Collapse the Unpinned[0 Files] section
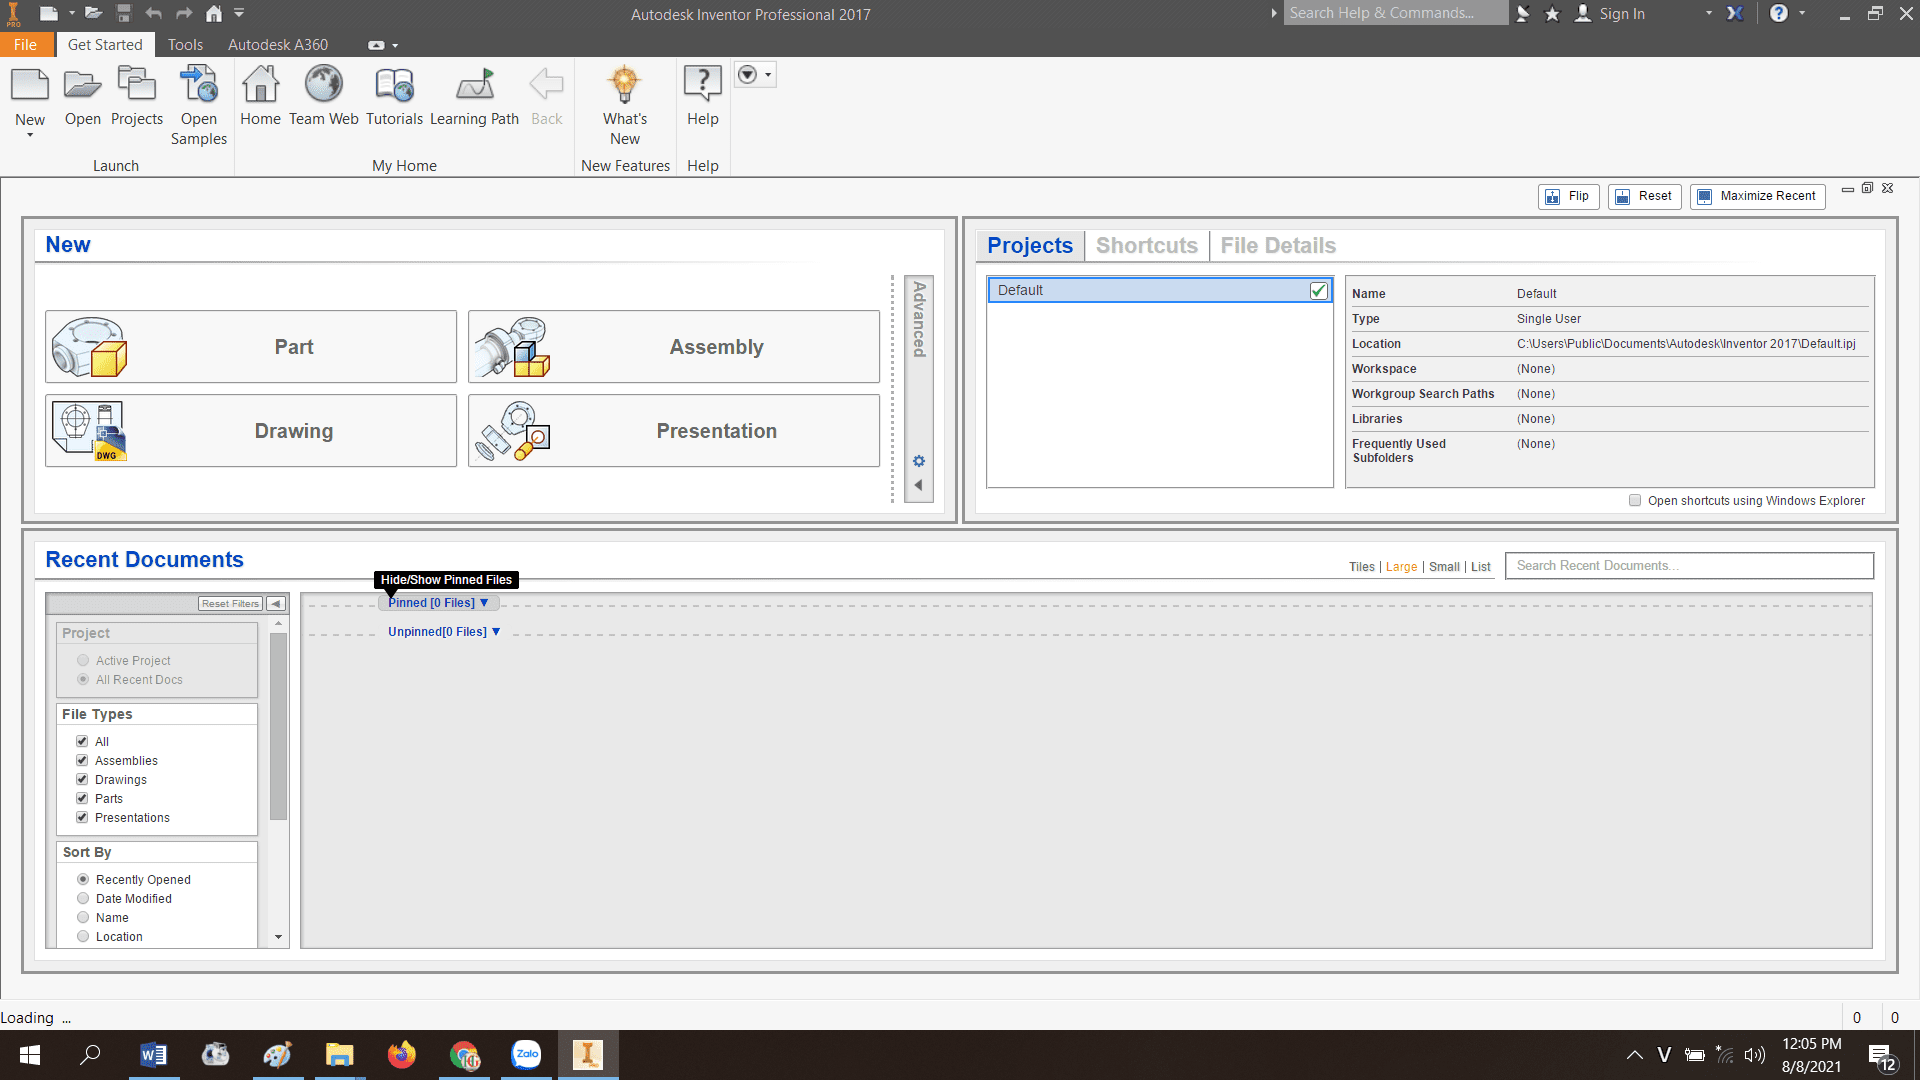 click(496, 632)
